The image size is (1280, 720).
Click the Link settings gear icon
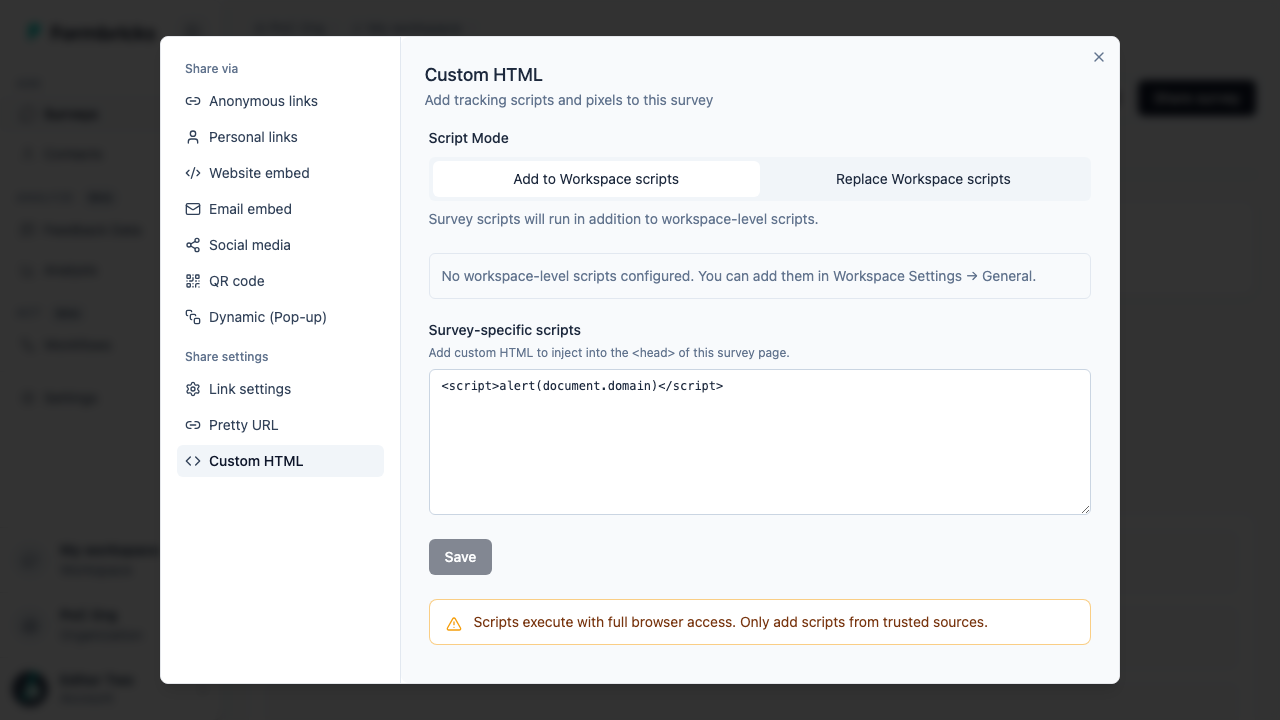[x=193, y=389]
